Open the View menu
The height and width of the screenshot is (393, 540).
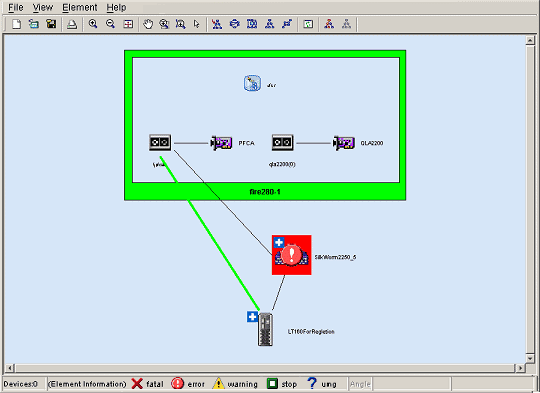click(x=43, y=7)
